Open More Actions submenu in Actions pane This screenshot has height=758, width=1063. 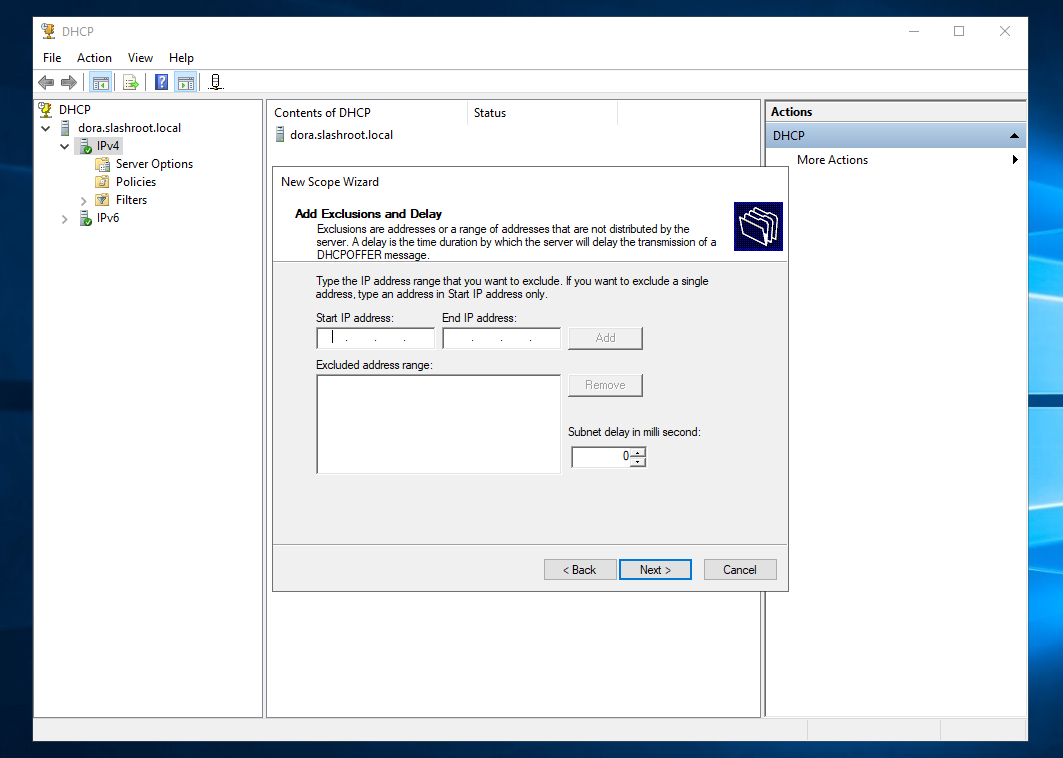pos(832,160)
